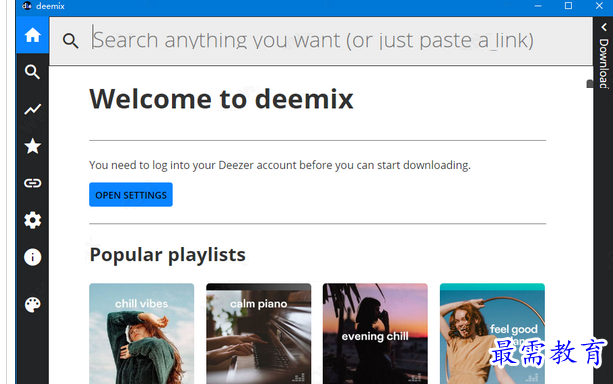This screenshot has height=384, width=613.
Task: Open the About info icon
Action: click(x=32, y=257)
